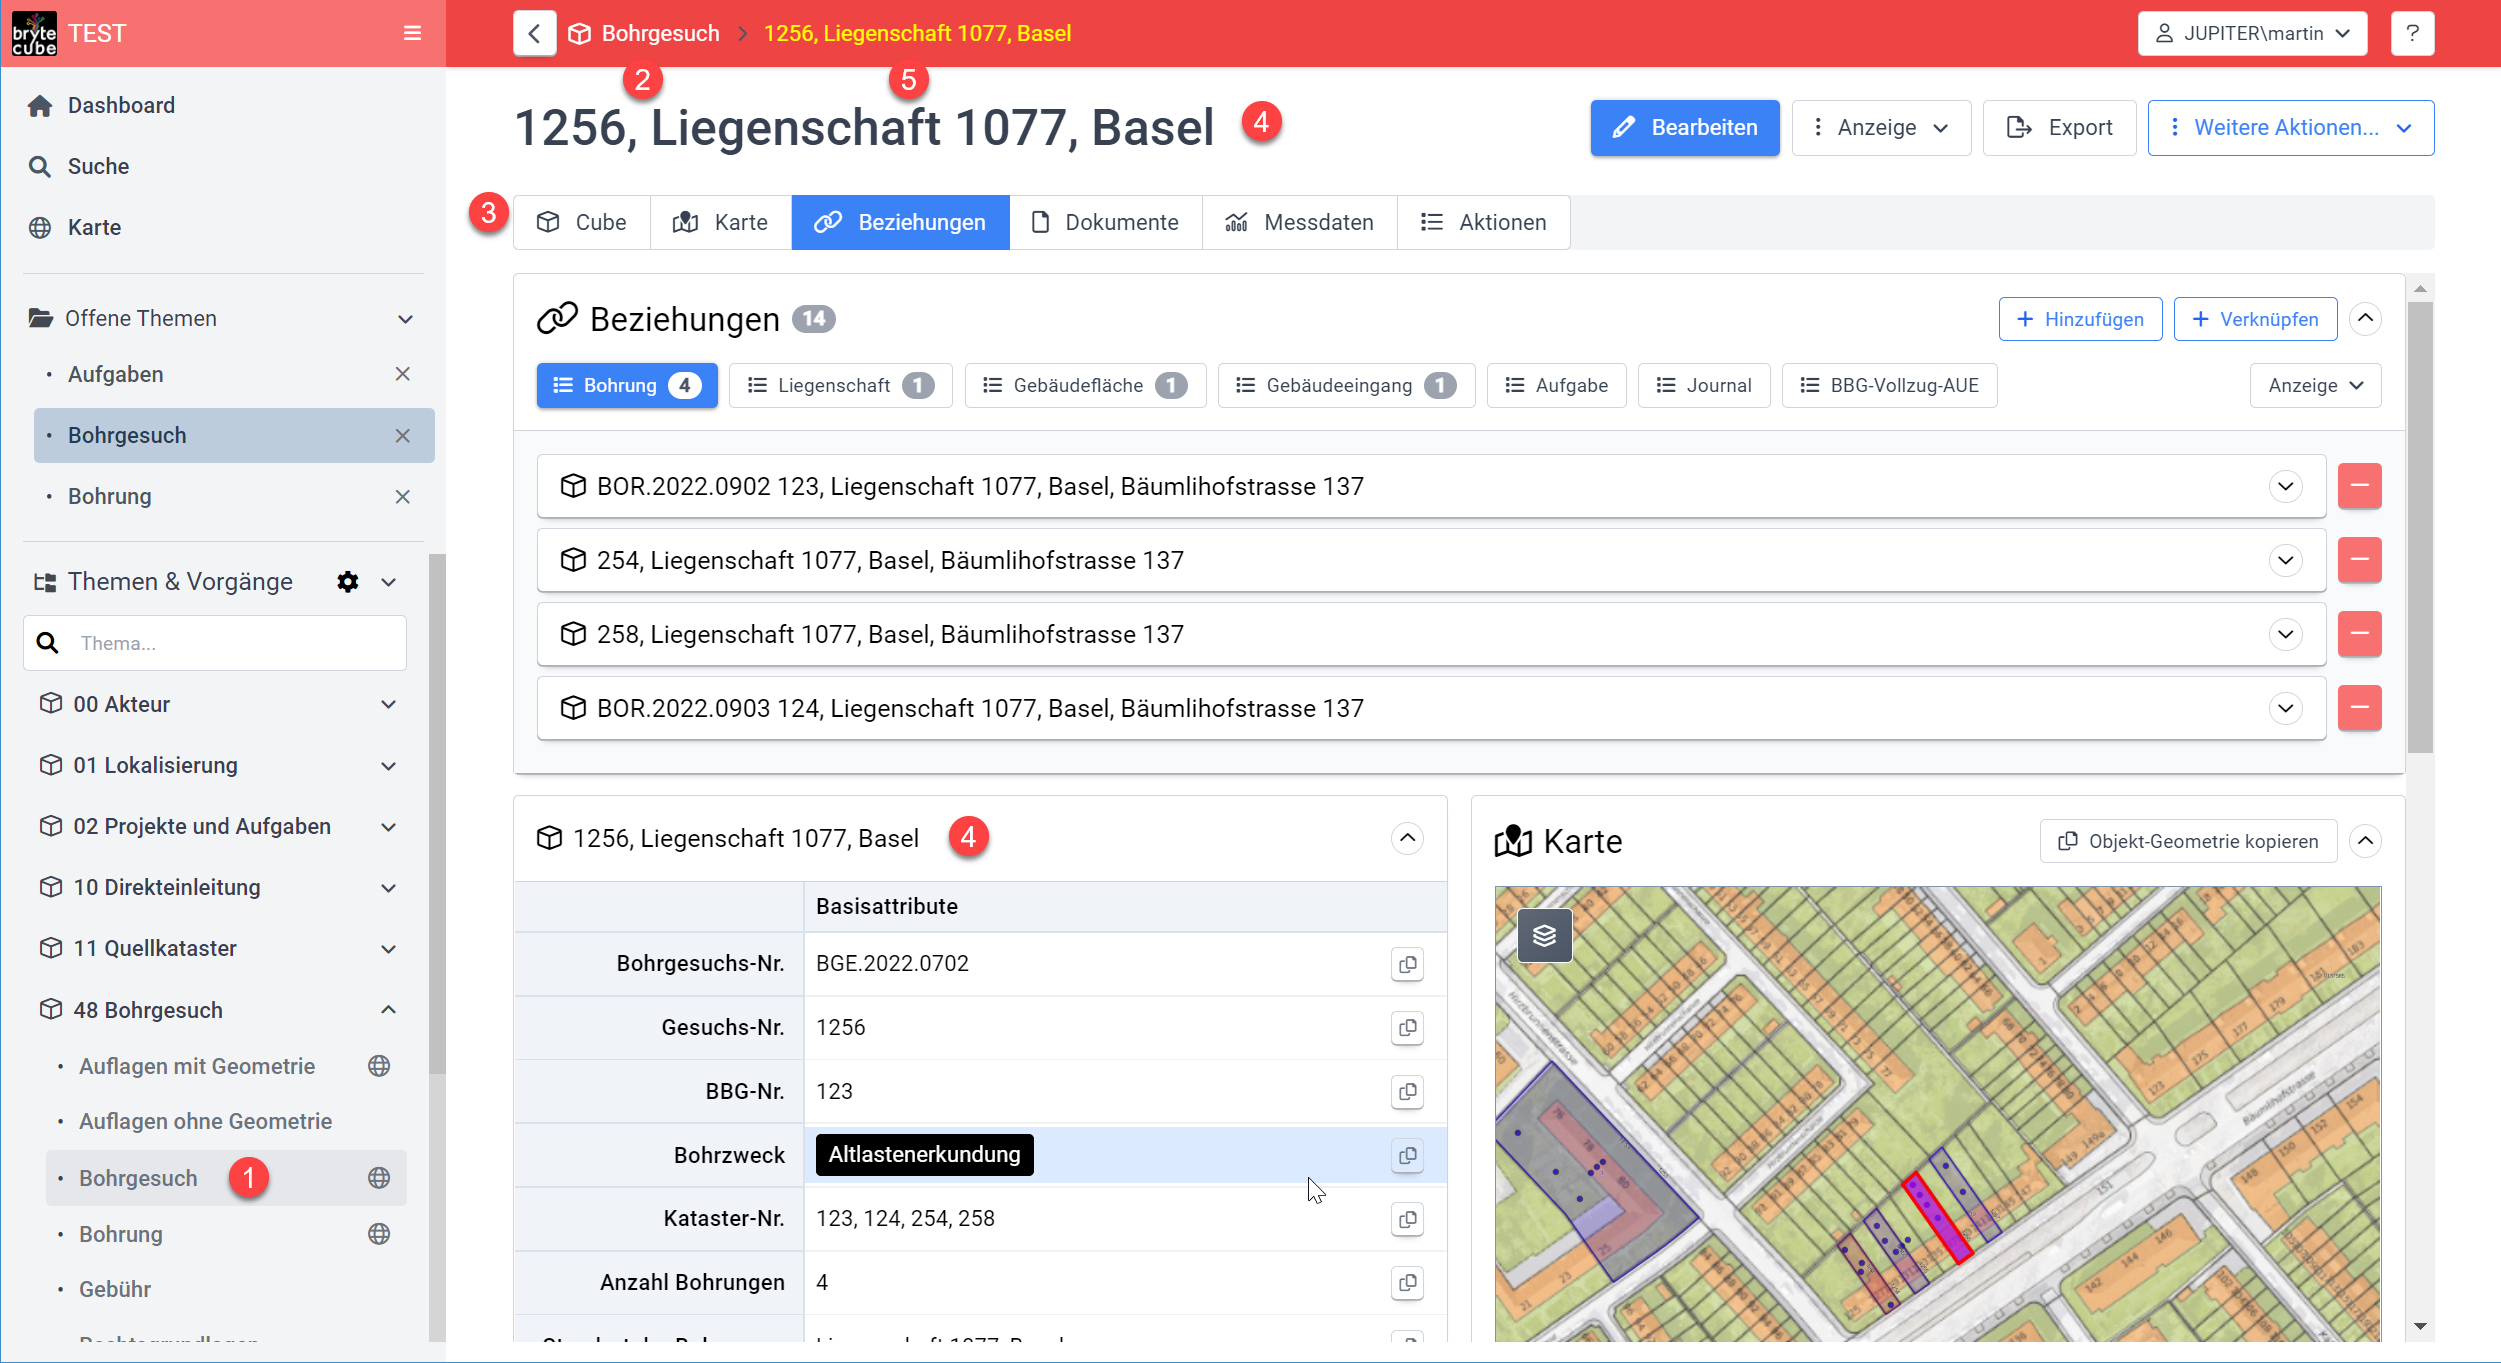Expand the 00 Akteur theme
This screenshot has height=1363, width=2501.
point(389,704)
